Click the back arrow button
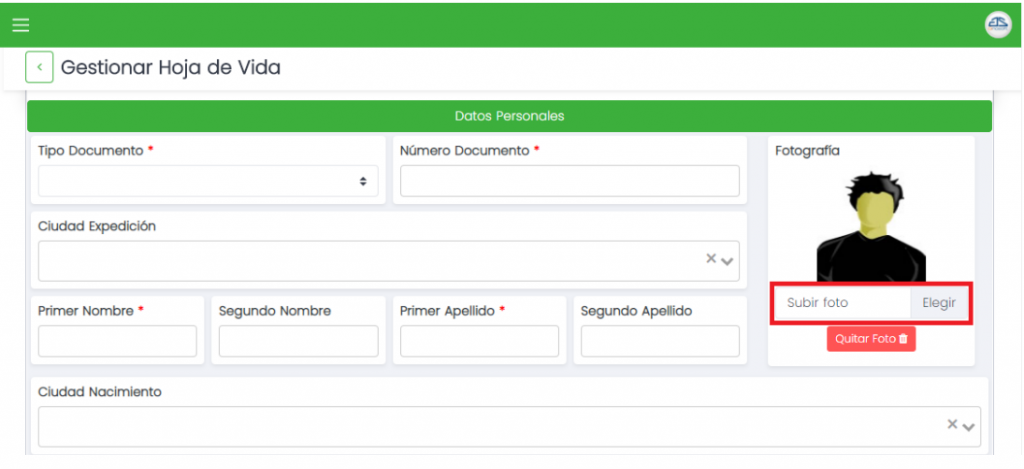The width and height of the screenshot is (1024, 469). 39,68
